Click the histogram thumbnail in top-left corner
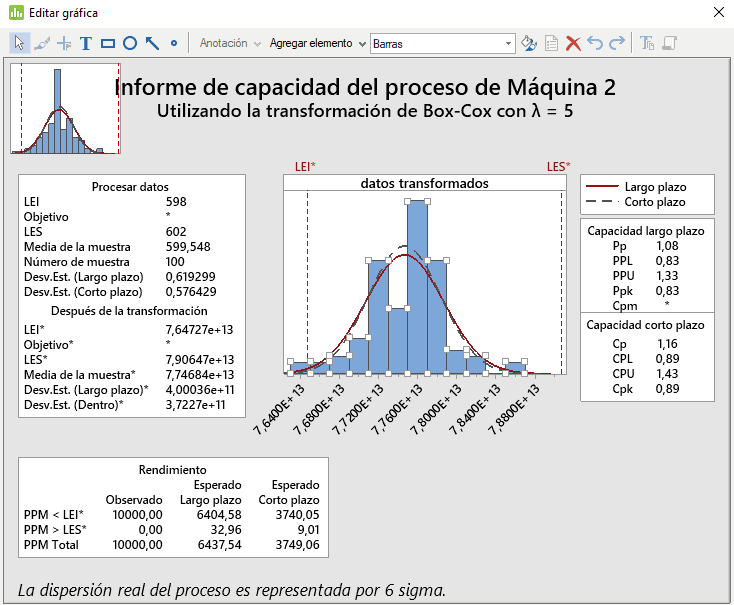This screenshot has height=605, width=734. point(65,110)
